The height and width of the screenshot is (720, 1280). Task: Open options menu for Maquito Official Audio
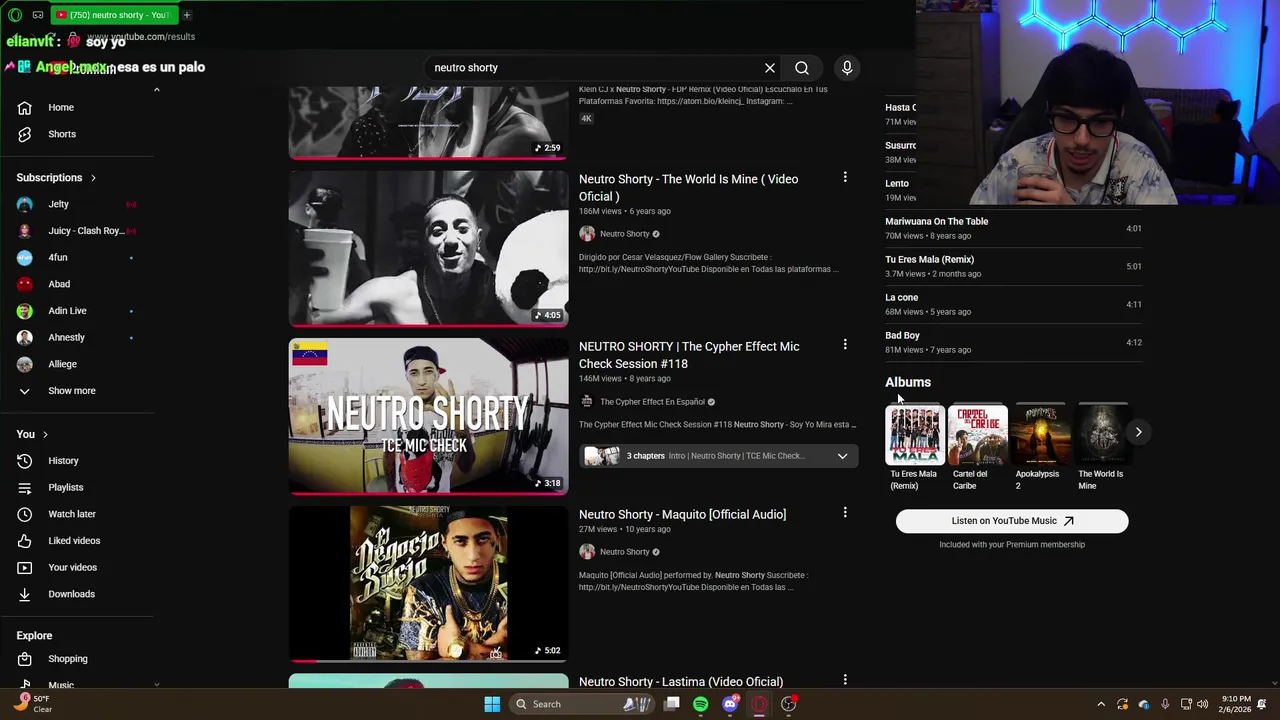click(845, 512)
